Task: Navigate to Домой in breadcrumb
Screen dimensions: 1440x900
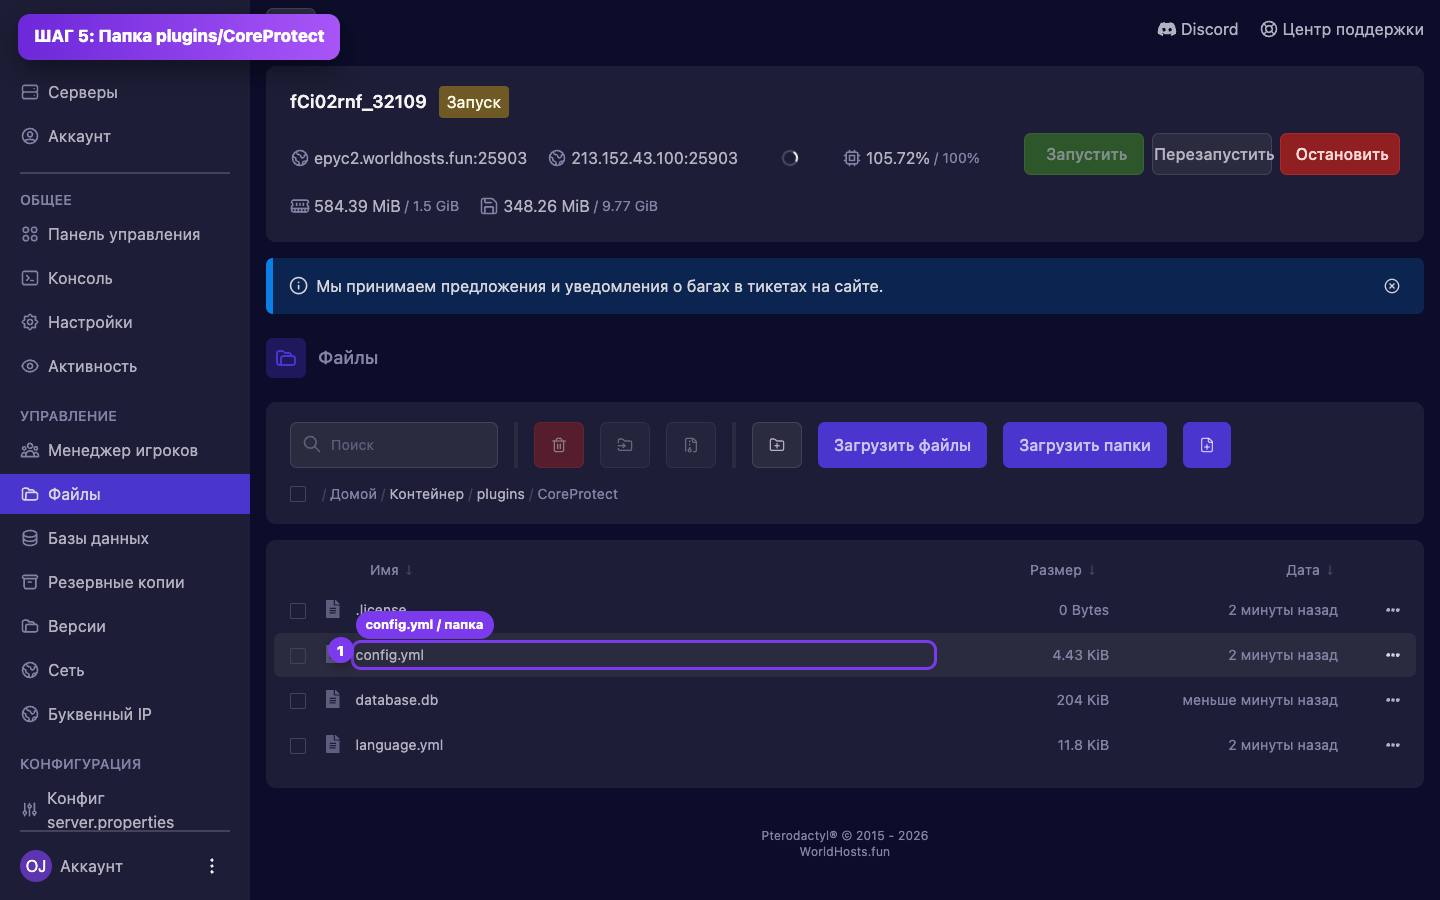Action: [353, 494]
